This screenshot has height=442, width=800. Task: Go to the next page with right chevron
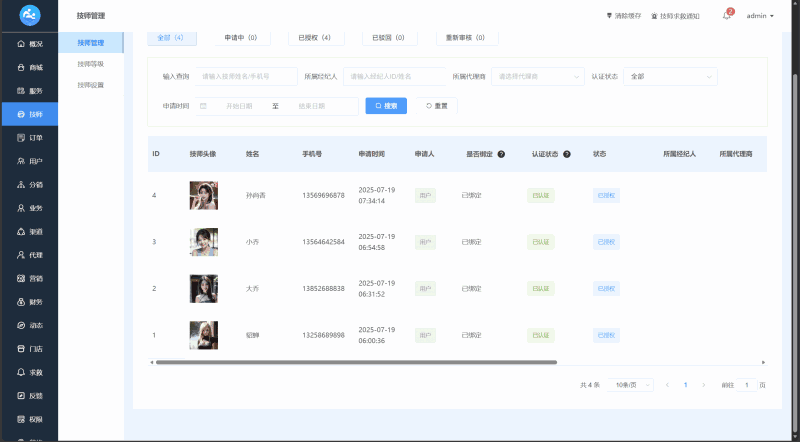(704, 385)
